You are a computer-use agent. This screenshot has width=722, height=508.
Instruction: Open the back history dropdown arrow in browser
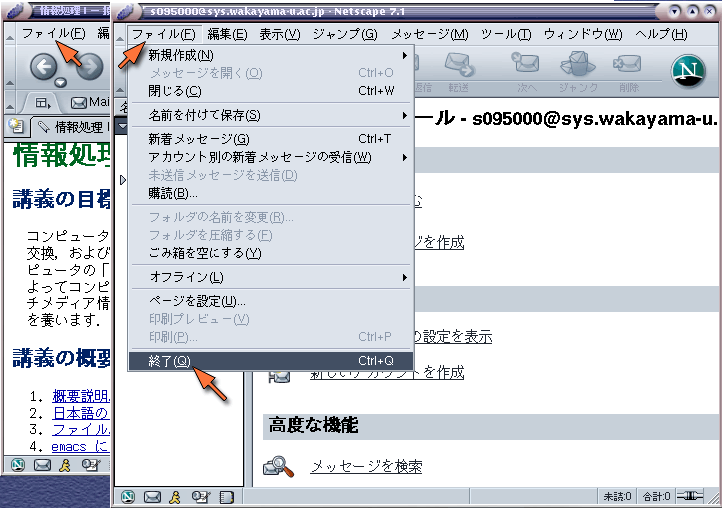click(x=60, y=82)
